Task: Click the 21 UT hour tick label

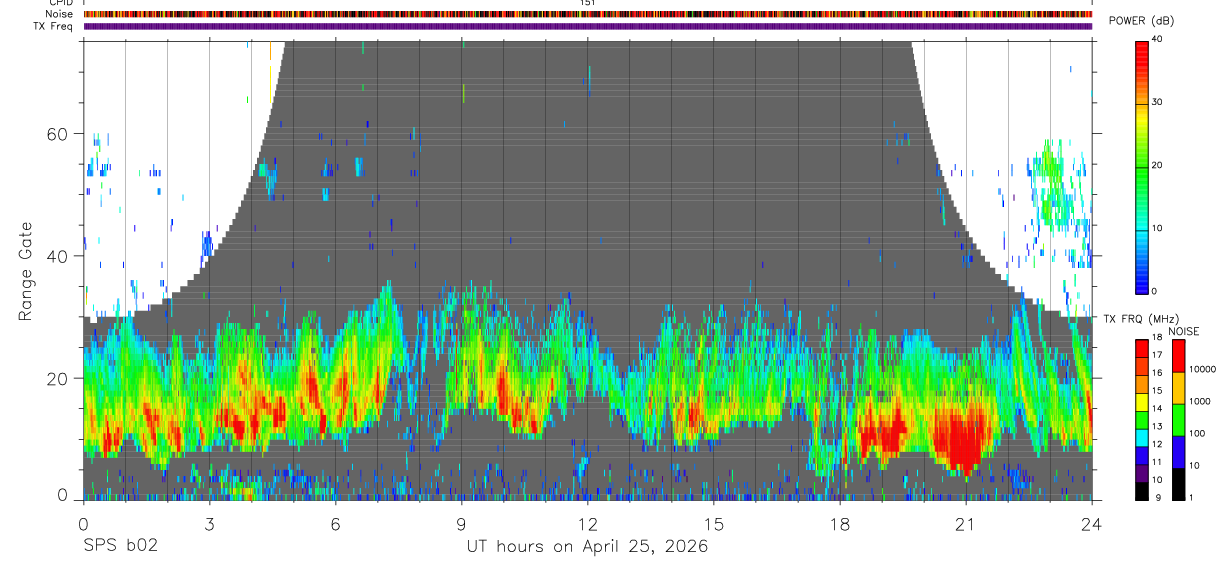Action: click(x=966, y=524)
